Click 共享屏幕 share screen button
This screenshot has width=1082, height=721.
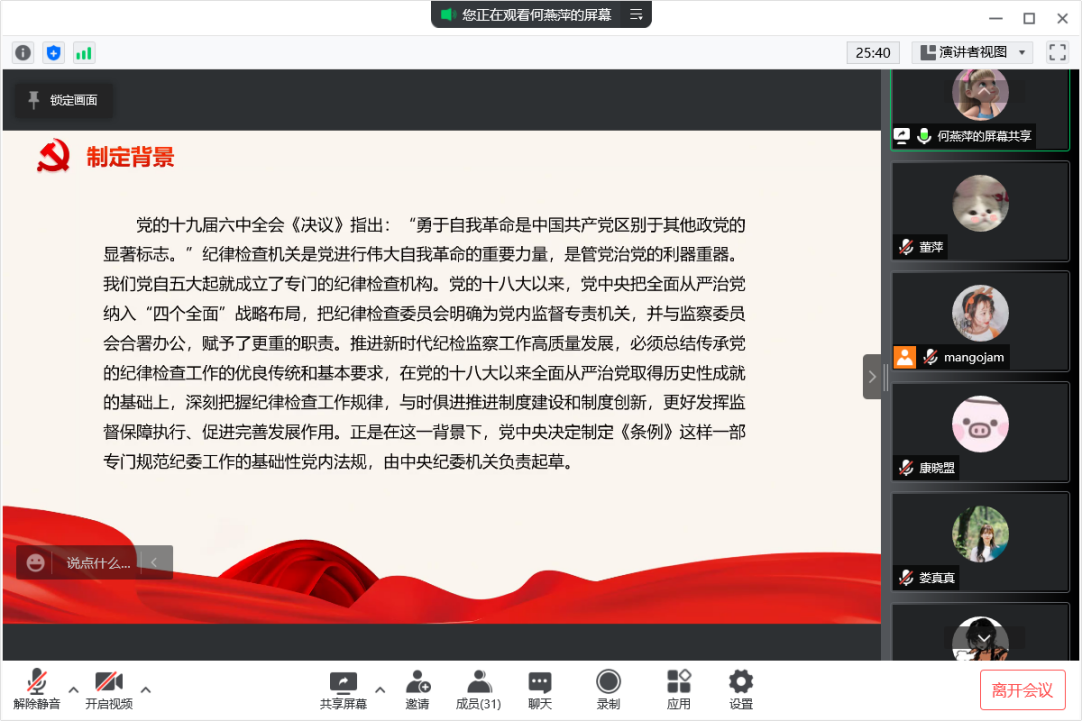click(x=343, y=689)
